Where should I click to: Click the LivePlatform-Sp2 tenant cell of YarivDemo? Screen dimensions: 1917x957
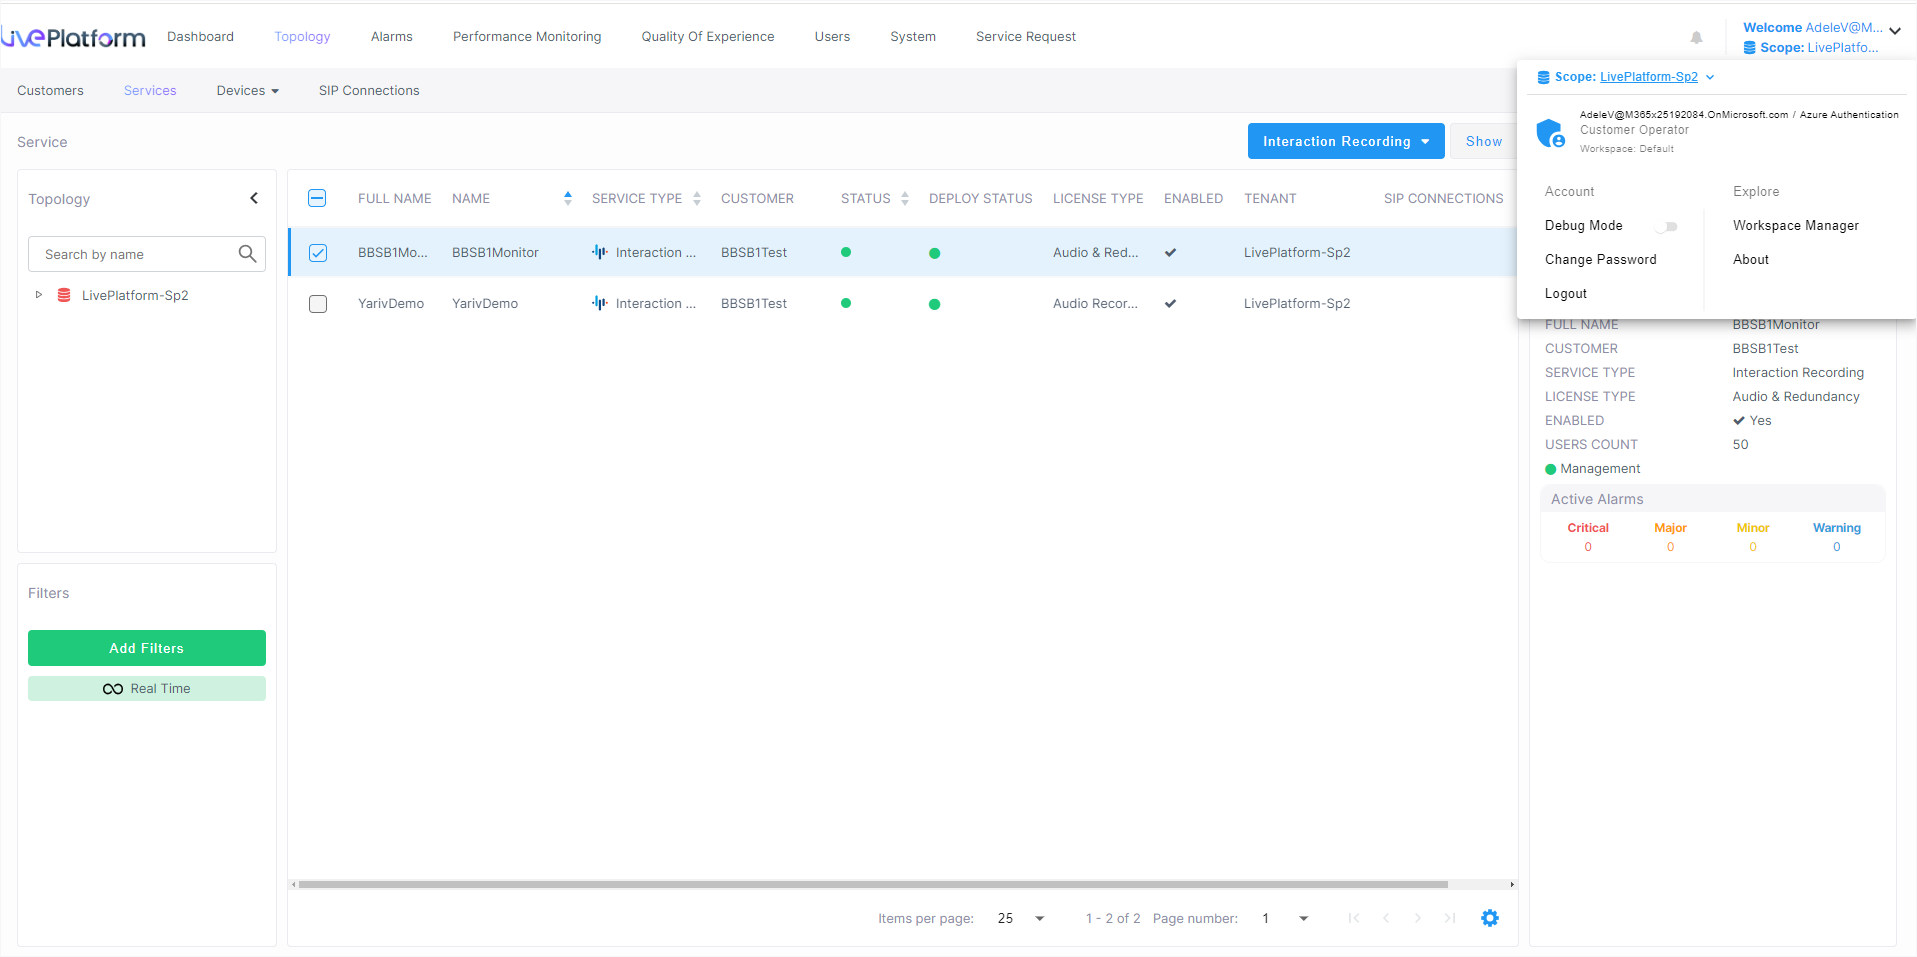[1297, 303]
